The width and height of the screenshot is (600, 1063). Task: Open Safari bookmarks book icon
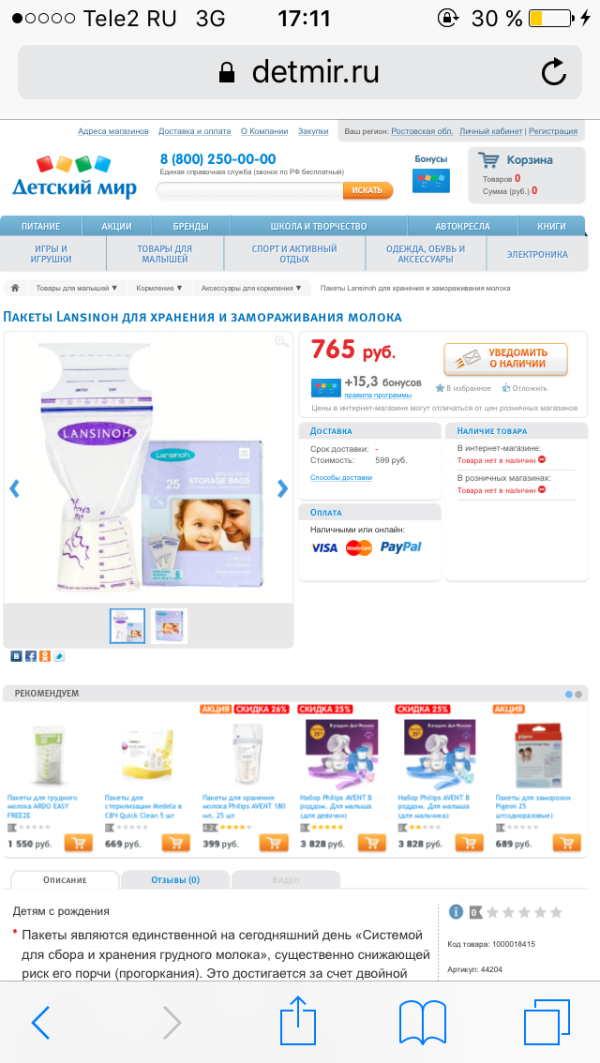click(422, 1022)
